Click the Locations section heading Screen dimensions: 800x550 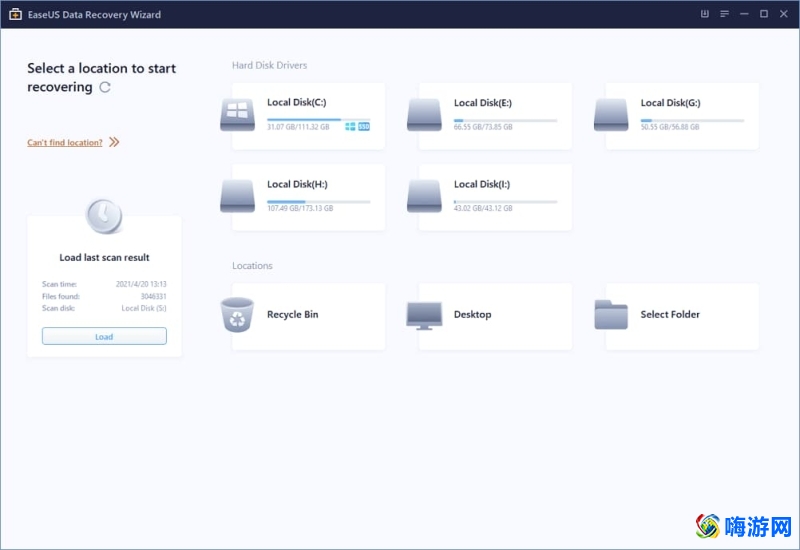(x=252, y=266)
